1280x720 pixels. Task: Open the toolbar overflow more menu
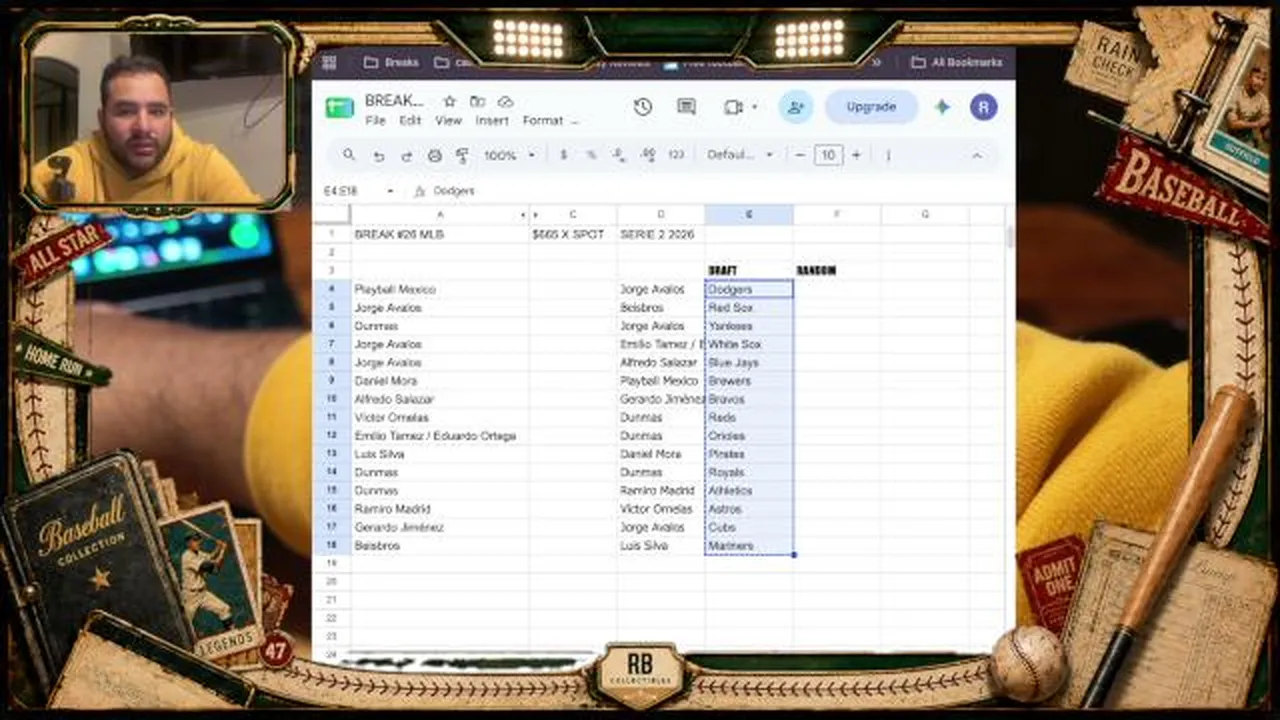(888, 155)
